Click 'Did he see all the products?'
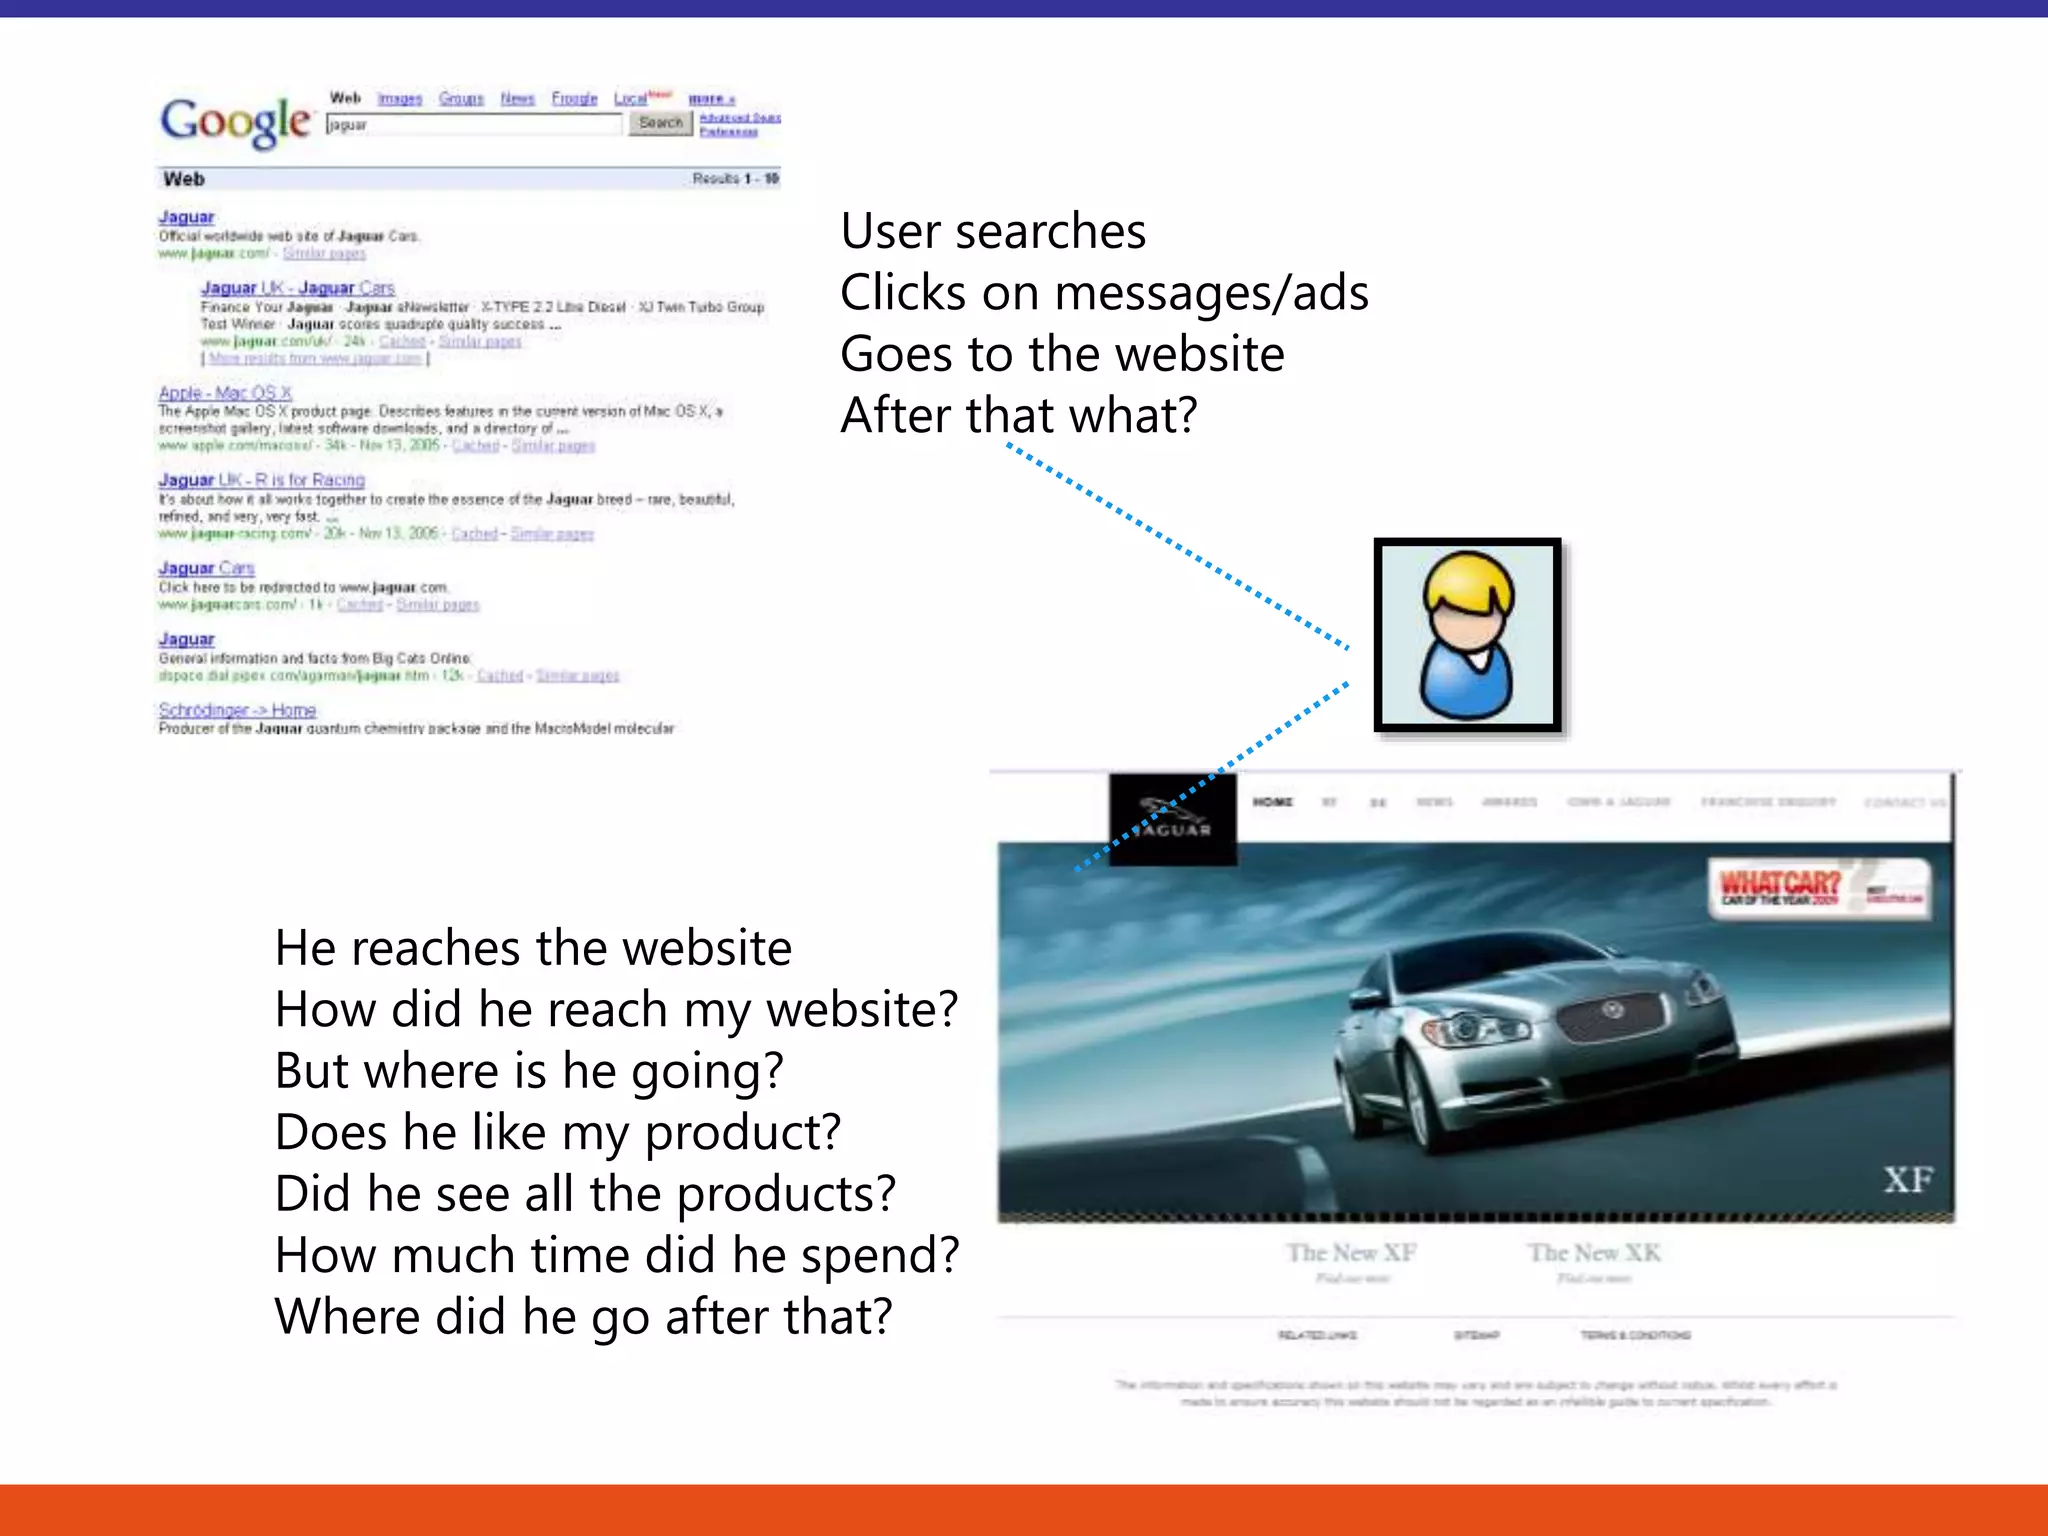This screenshot has width=2048, height=1536. tap(586, 1194)
